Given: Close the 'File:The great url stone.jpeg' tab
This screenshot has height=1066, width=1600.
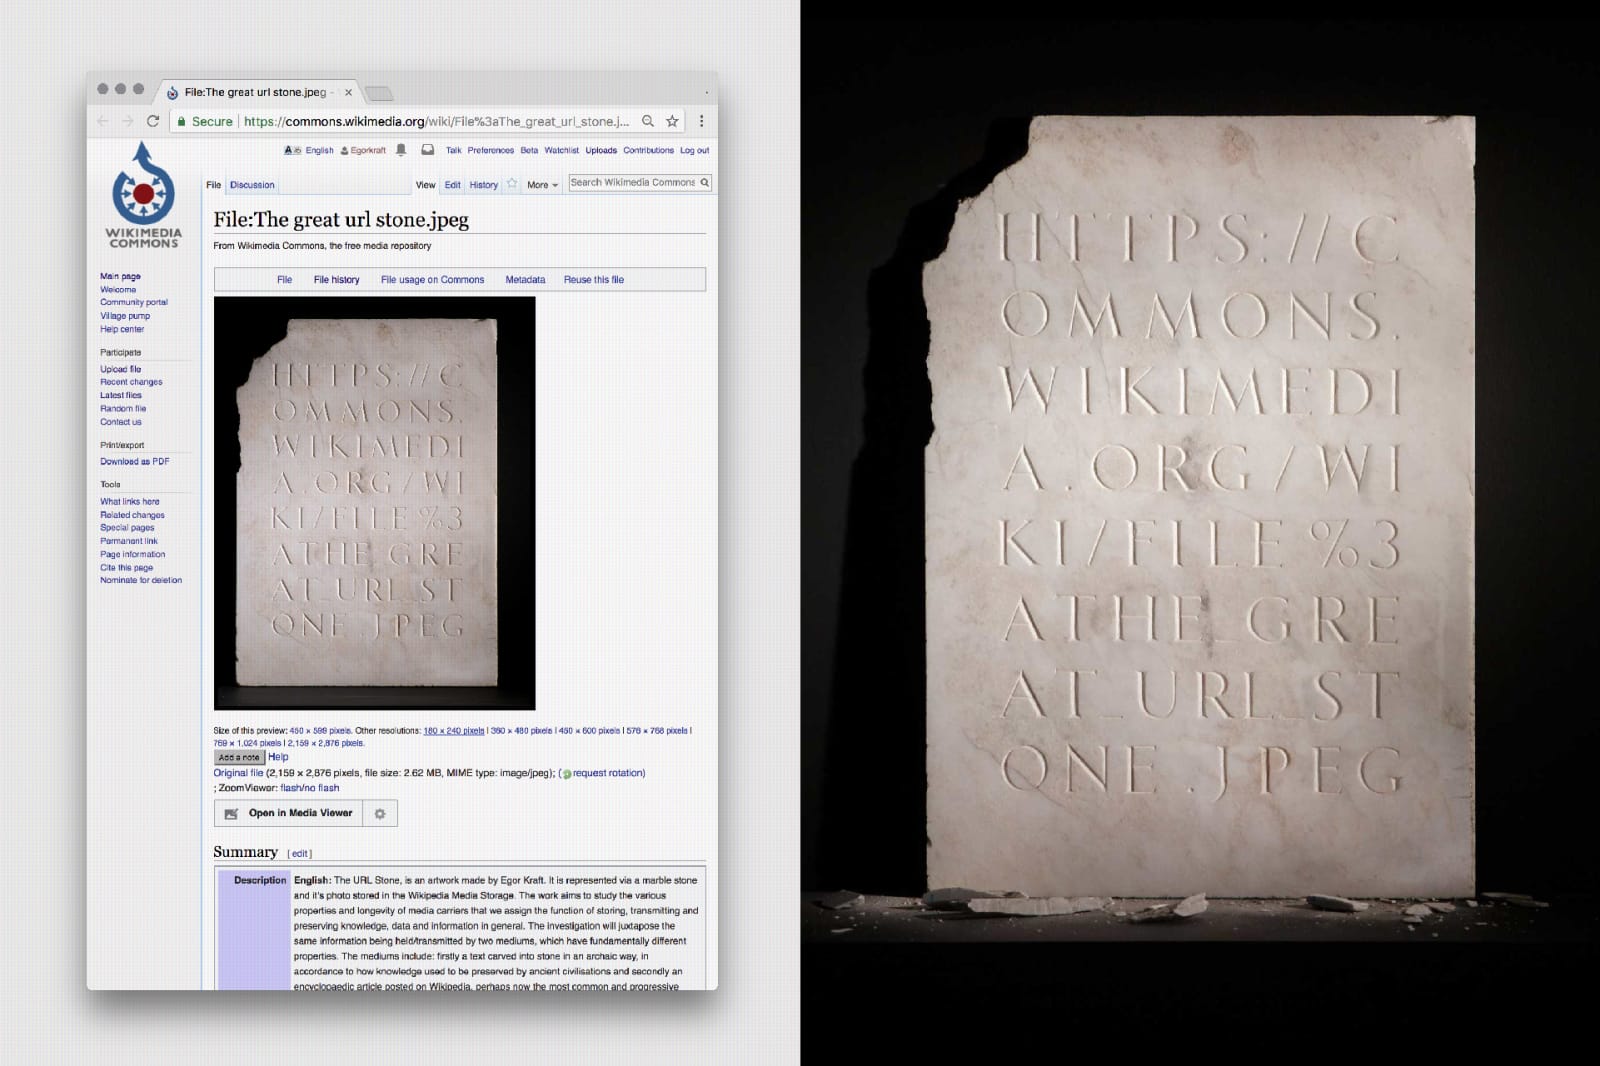Looking at the screenshot, I should [x=348, y=92].
